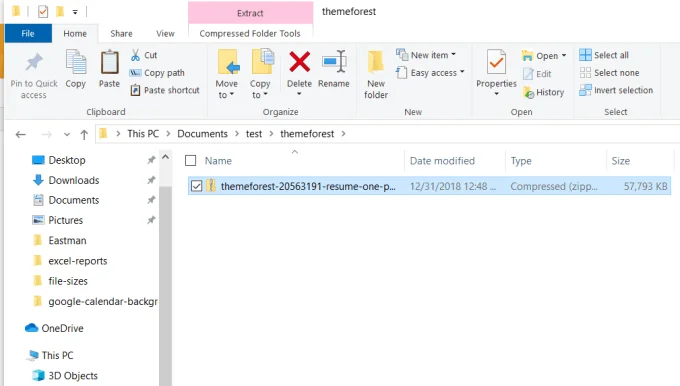
Task: Go back with the left arrow
Action: pyautogui.click(x=20, y=134)
